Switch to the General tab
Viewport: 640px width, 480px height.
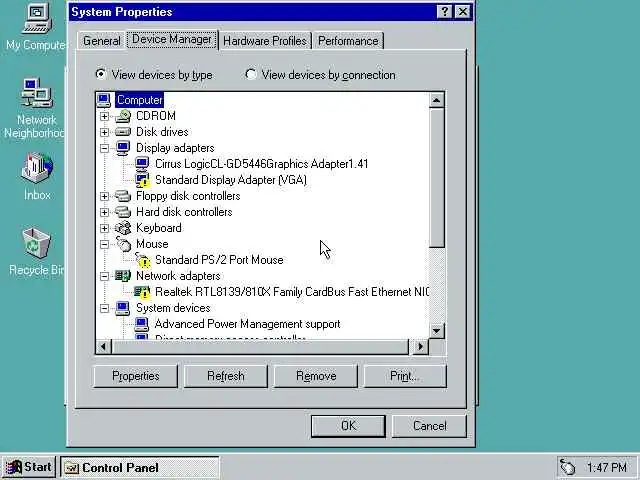click(102, 41)
